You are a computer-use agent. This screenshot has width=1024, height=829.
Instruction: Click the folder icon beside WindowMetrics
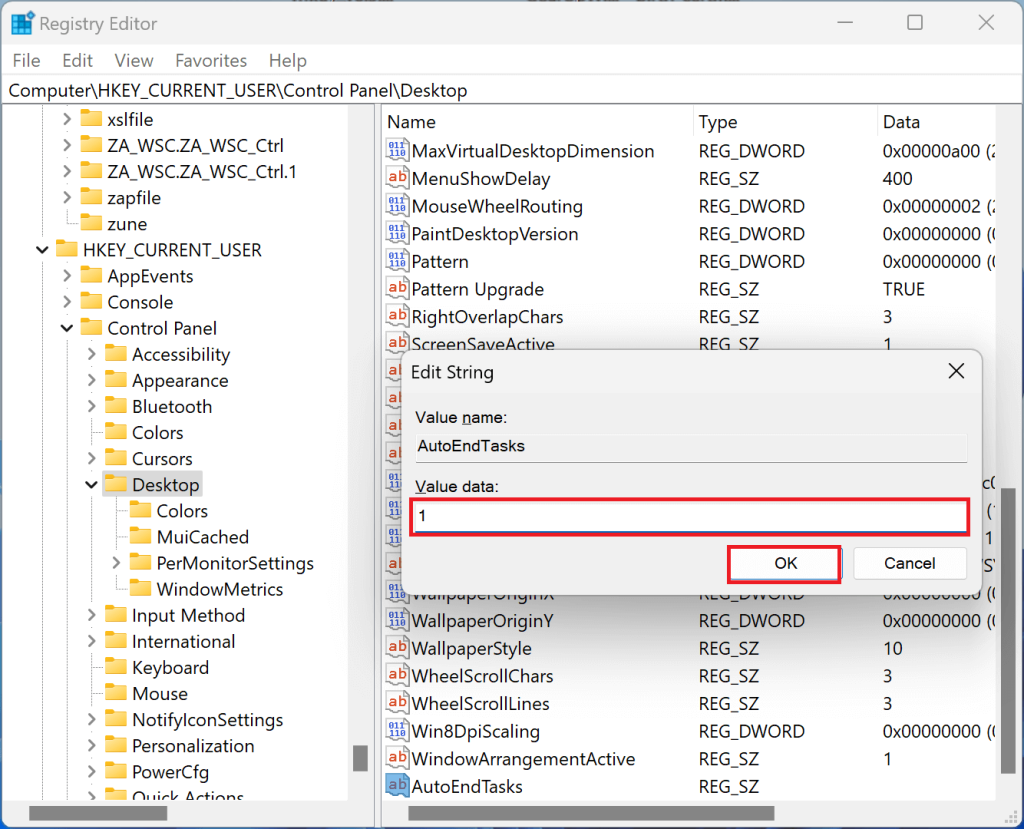pyautogui.click(x=140, y=590)
